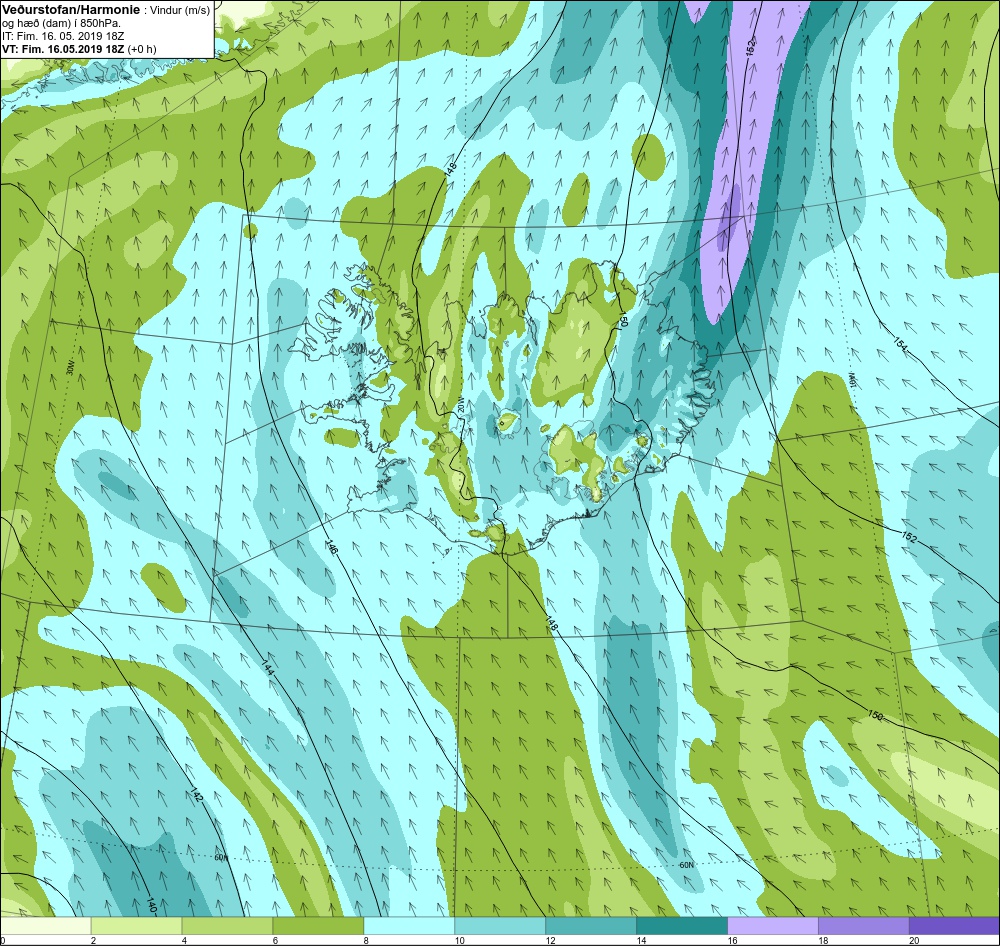1000x946 pixels.
Task: Select the 18–20 m/s medium purple legend swatch
Action: (x=864, y=926)
